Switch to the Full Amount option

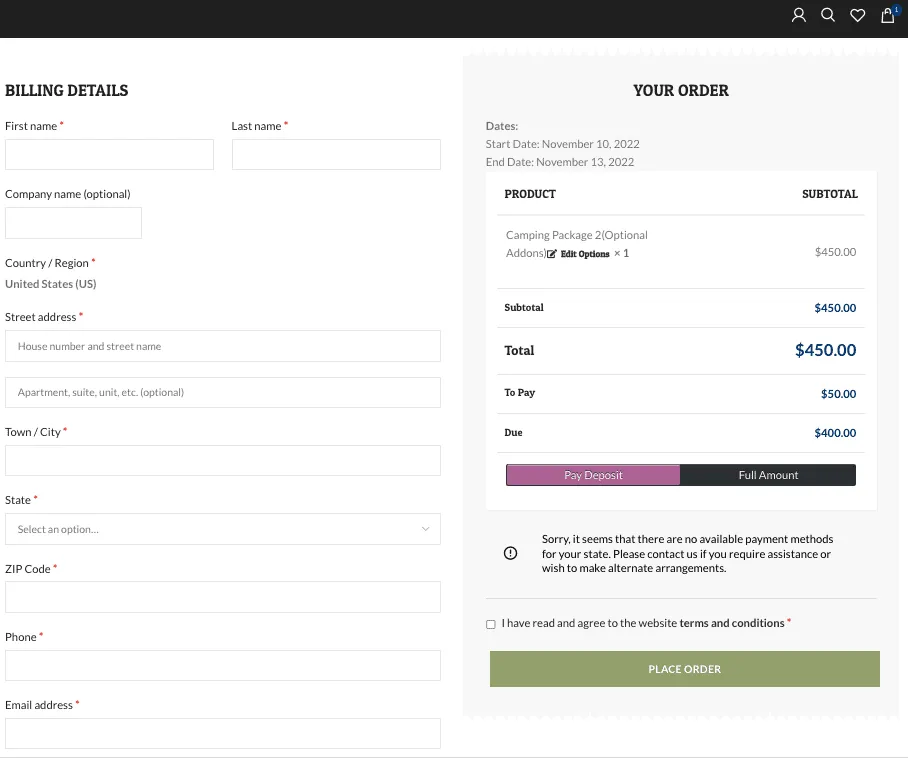pos(768,474)
